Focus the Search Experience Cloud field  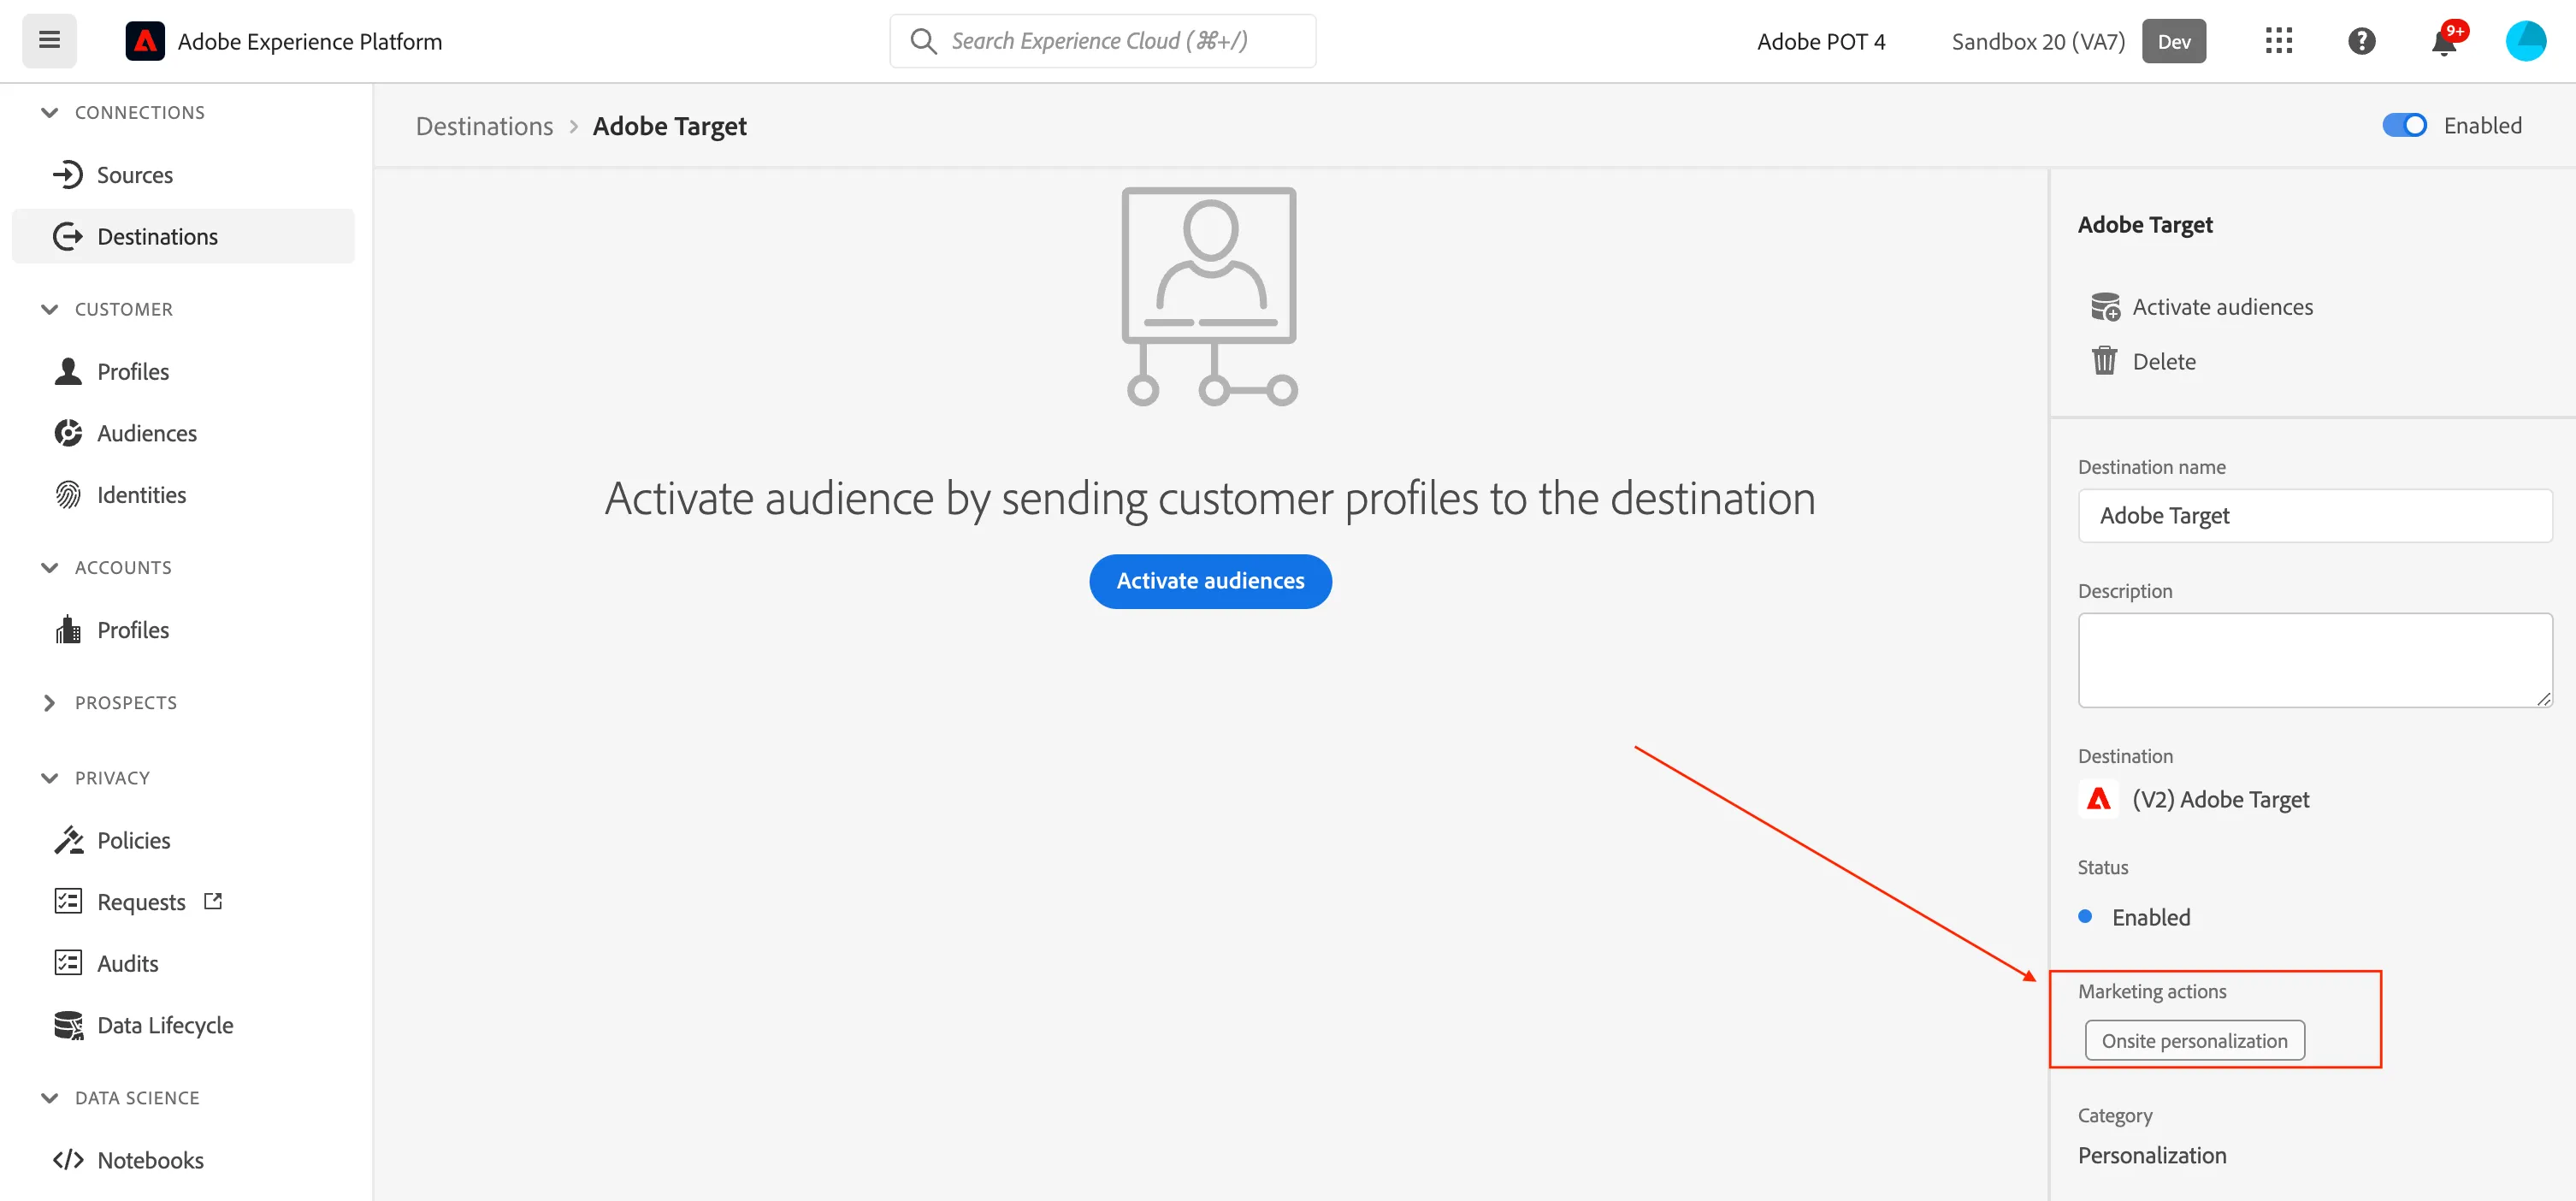pos(1102,41)
